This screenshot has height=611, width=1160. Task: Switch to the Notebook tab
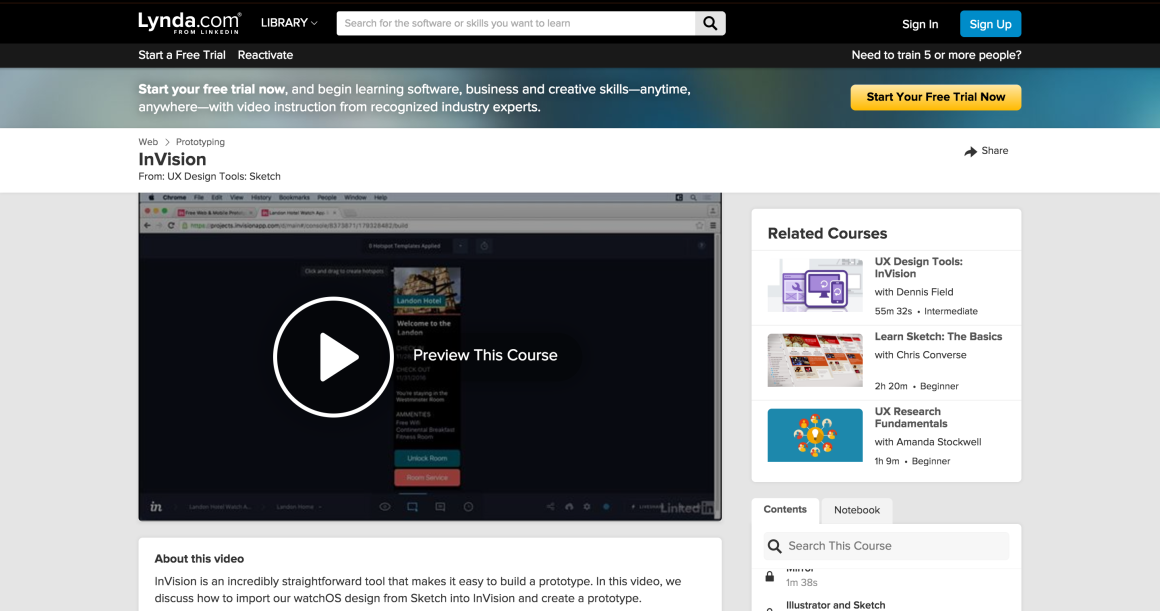(857, 510)
